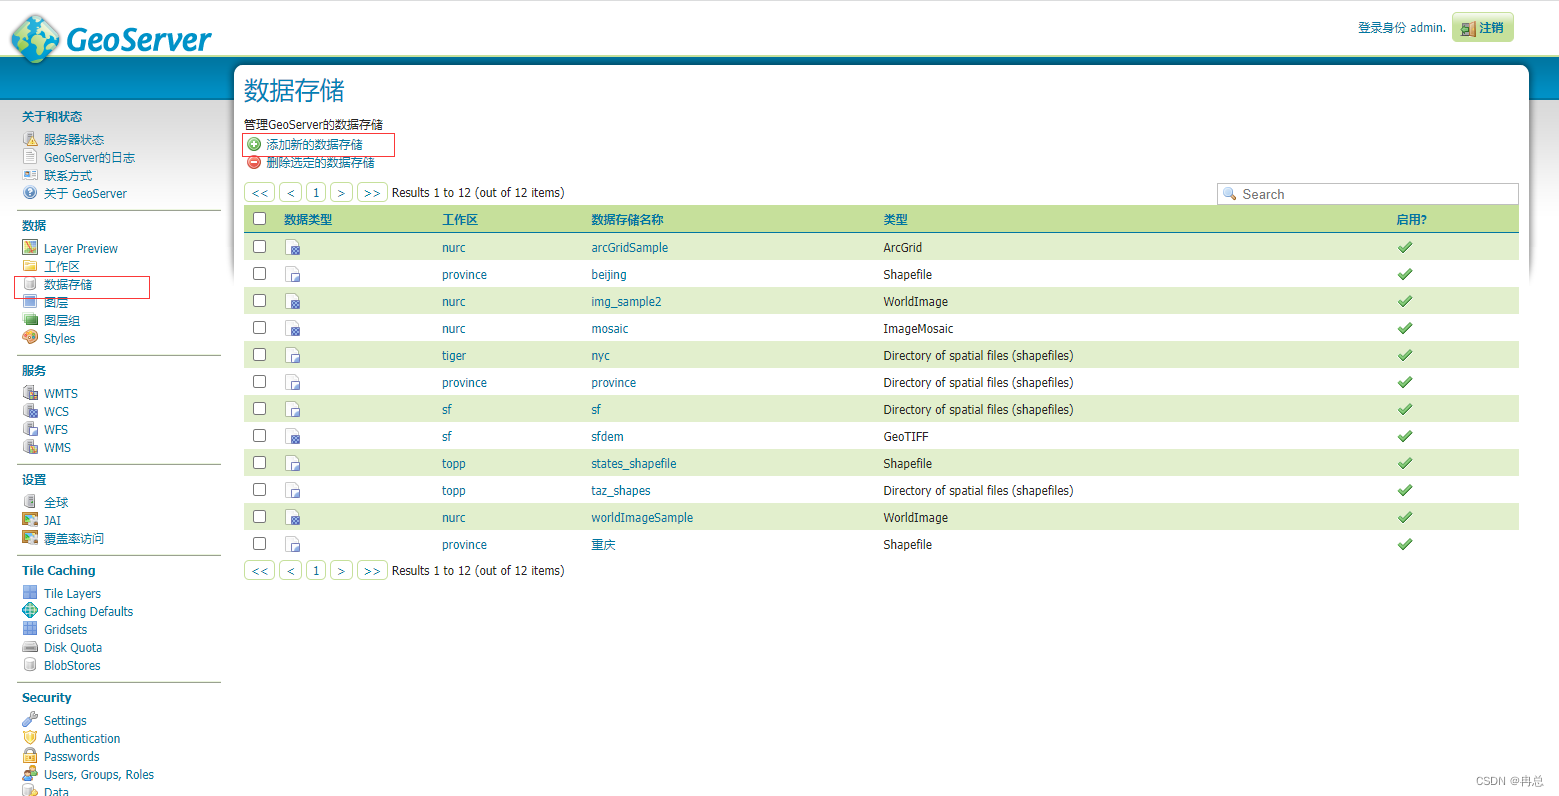The width and height of the screenshot is (1559, 796).
Task: Click the Search input field
Action: pos(1367,194)
